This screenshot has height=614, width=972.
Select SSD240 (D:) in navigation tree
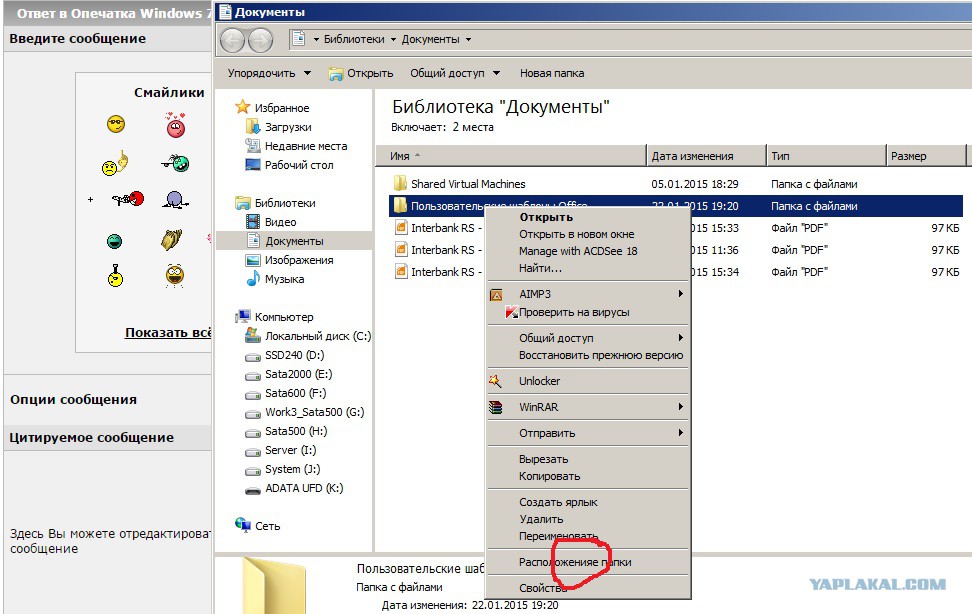[294, 355]
